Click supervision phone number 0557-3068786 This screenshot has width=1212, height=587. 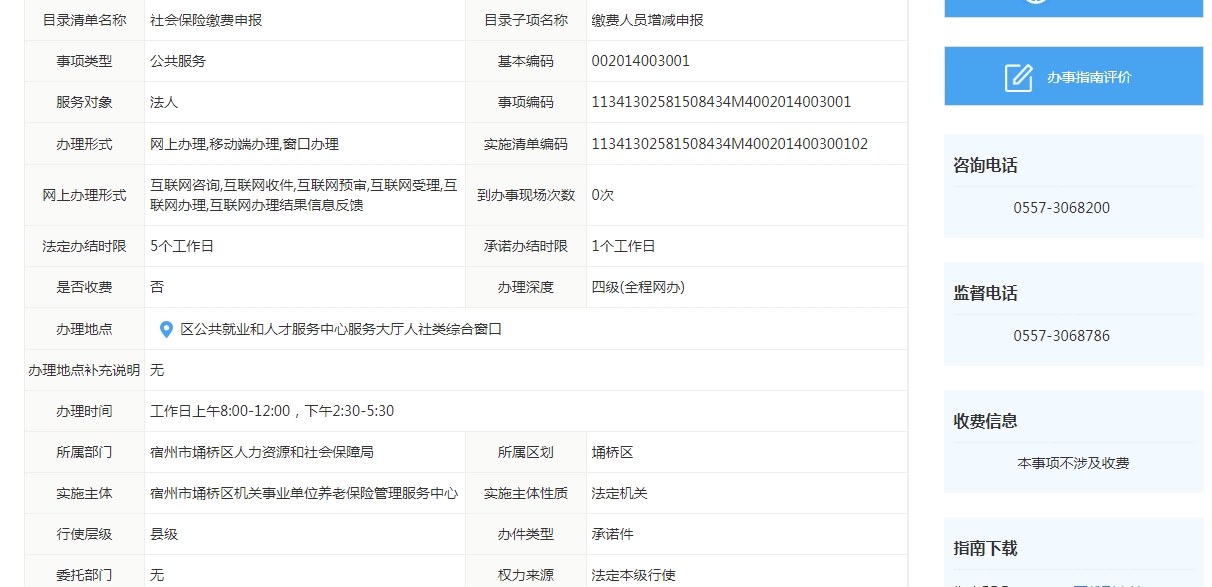(x=1061, y=336)
